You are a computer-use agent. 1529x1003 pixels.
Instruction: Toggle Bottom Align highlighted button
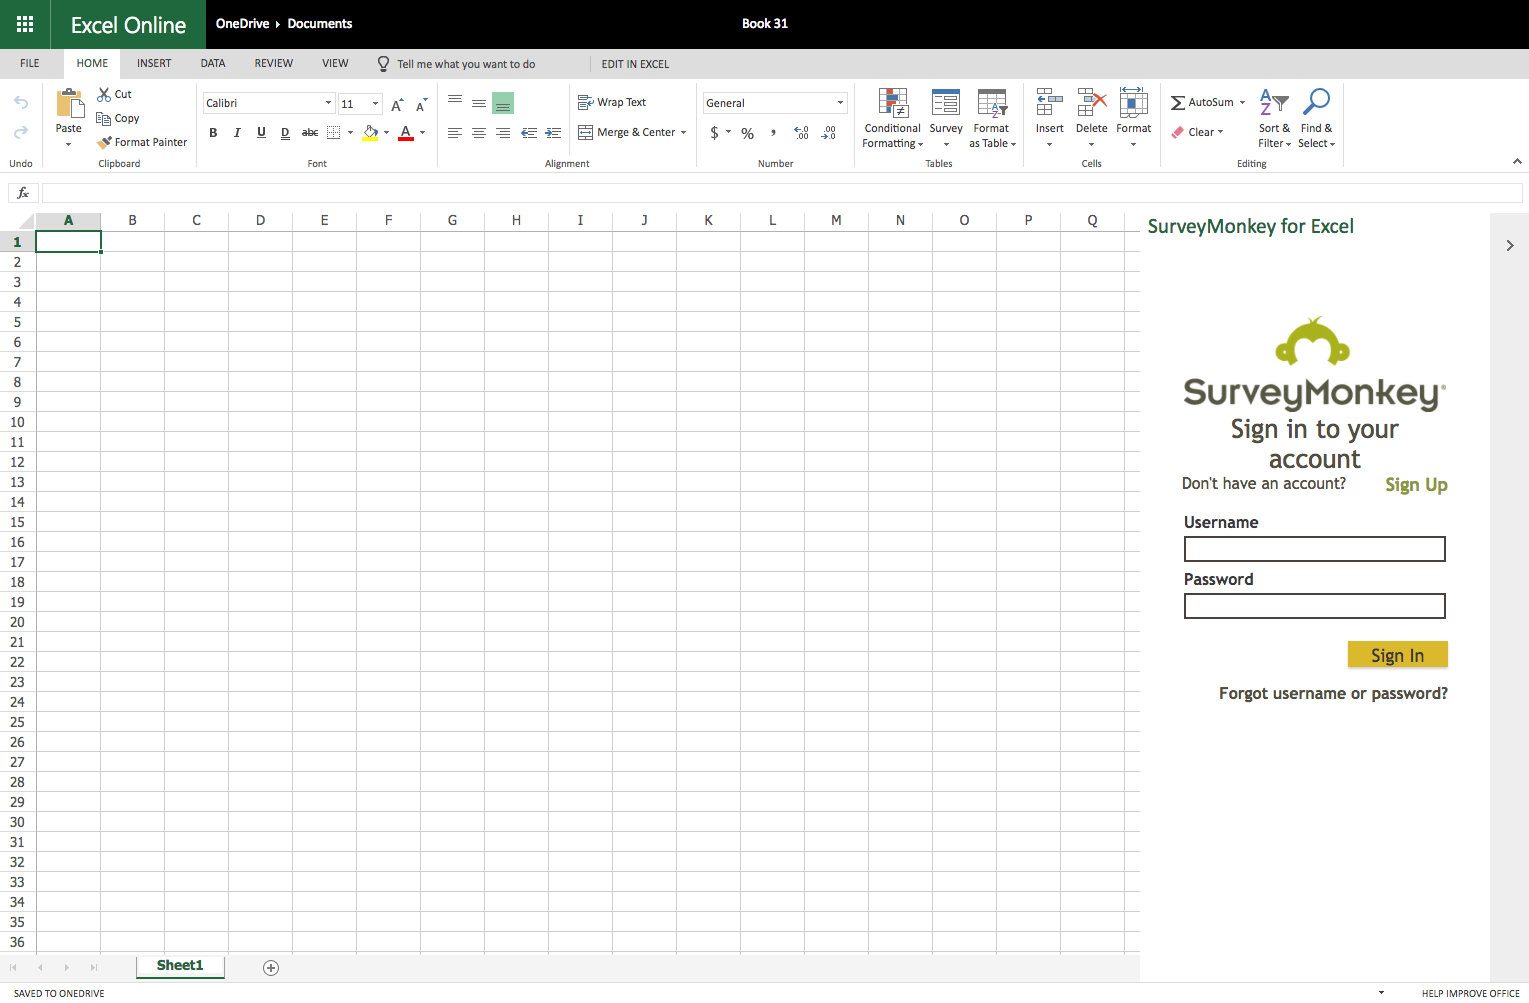point(503,103)
